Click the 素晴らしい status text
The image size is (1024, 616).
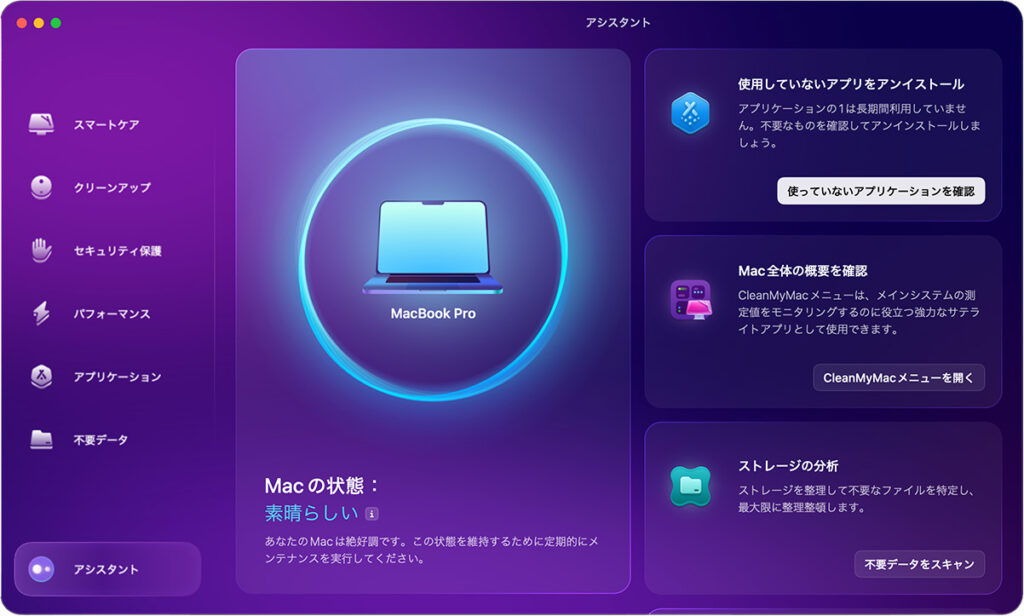click(x=312, y=513)
